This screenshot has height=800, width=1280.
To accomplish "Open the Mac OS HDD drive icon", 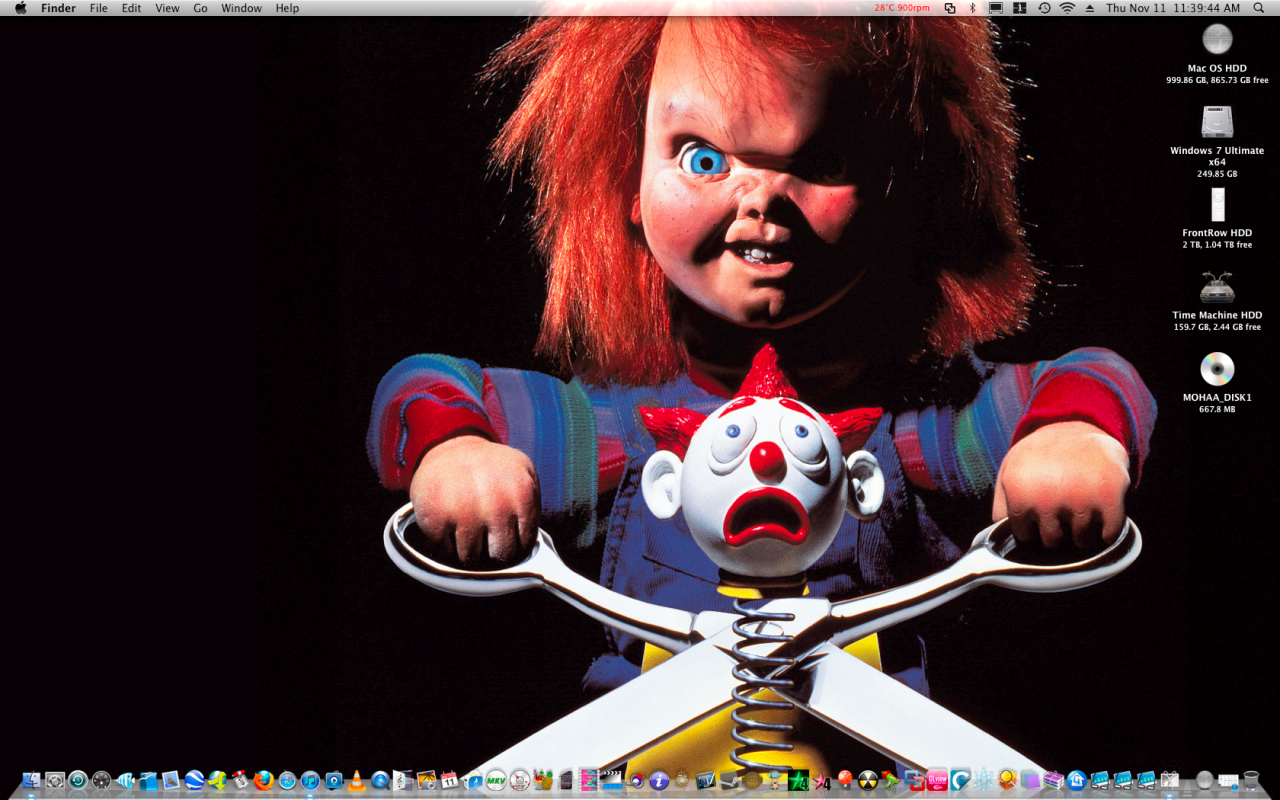I will pyautogui.click(x=1217, y=39).
